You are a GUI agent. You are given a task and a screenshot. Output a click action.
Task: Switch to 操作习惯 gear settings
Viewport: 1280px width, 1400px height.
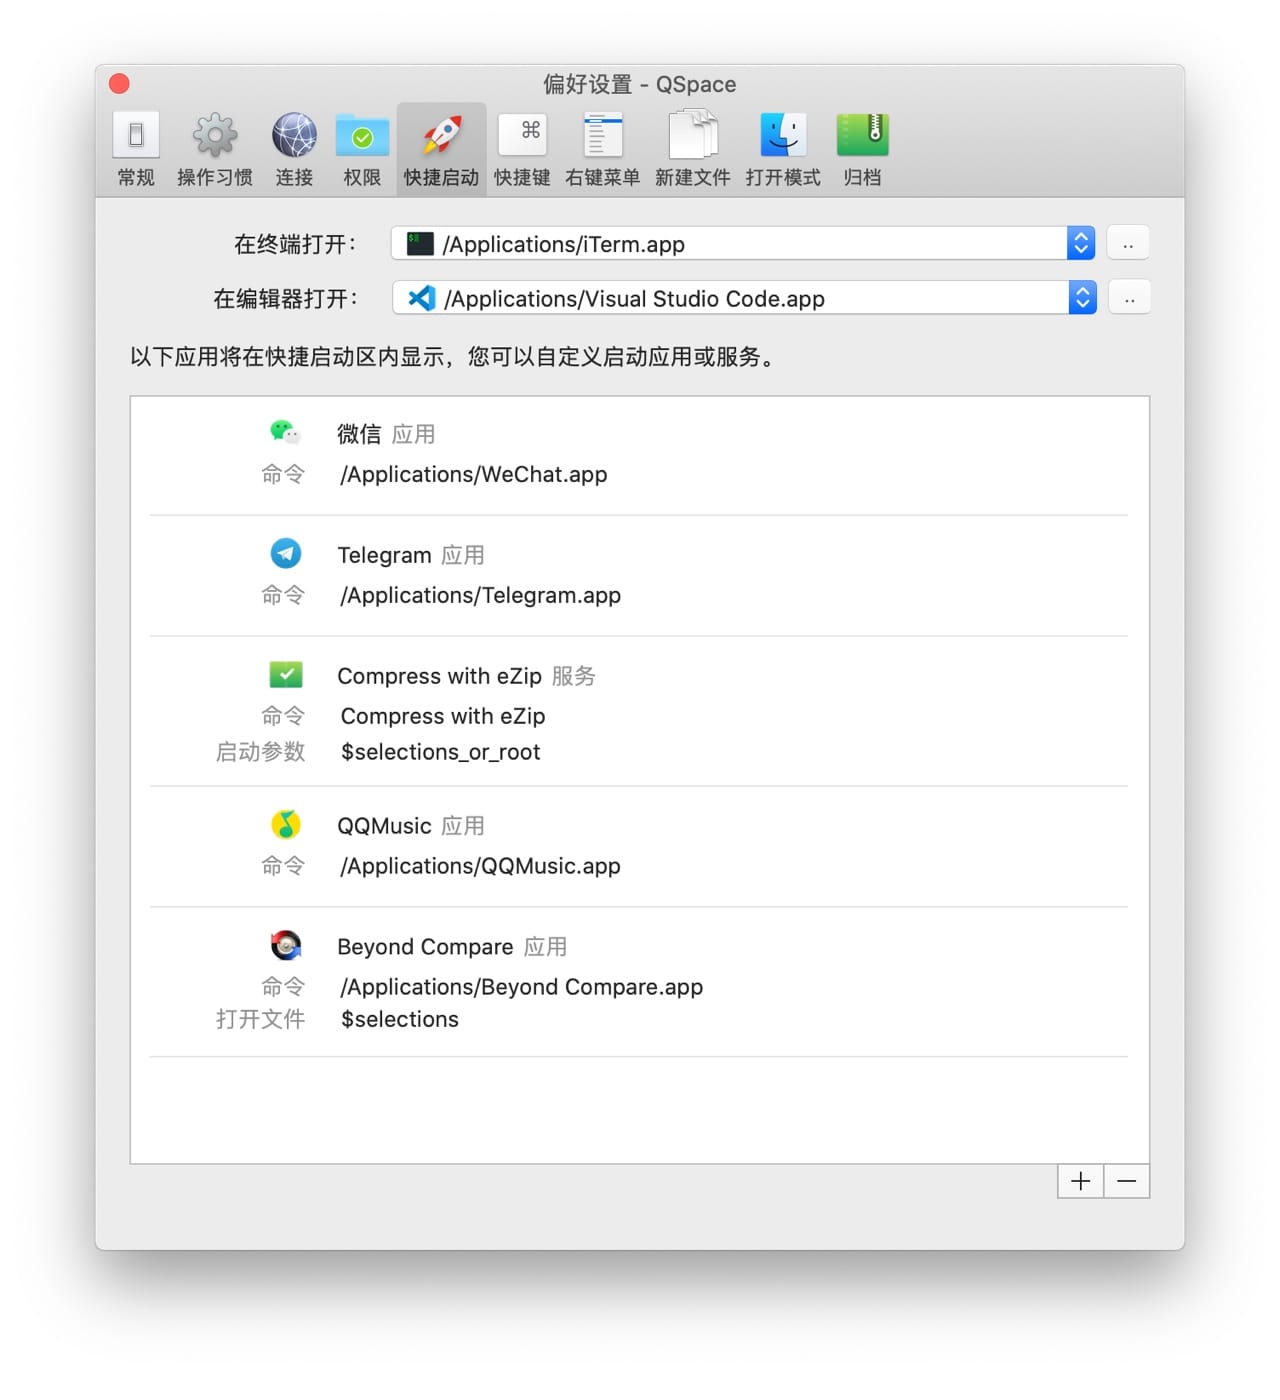[x=214, y=149]
